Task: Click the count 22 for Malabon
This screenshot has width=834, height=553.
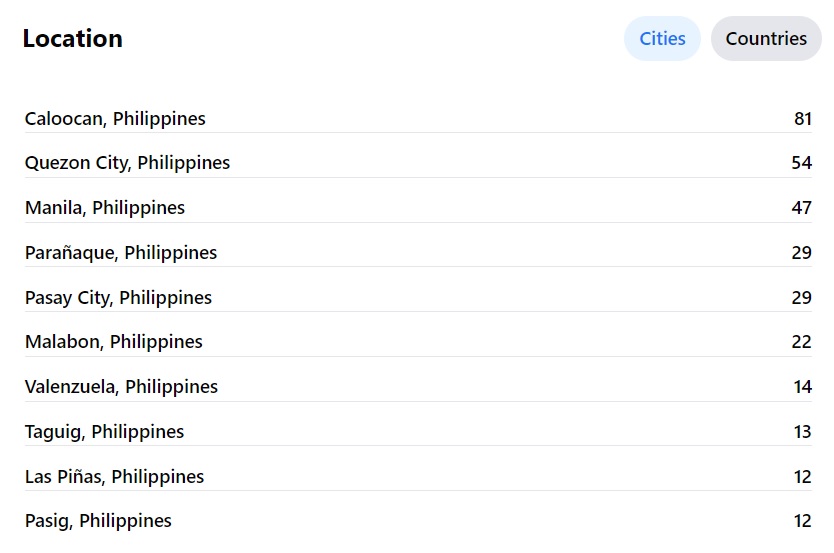Action: 801,342
